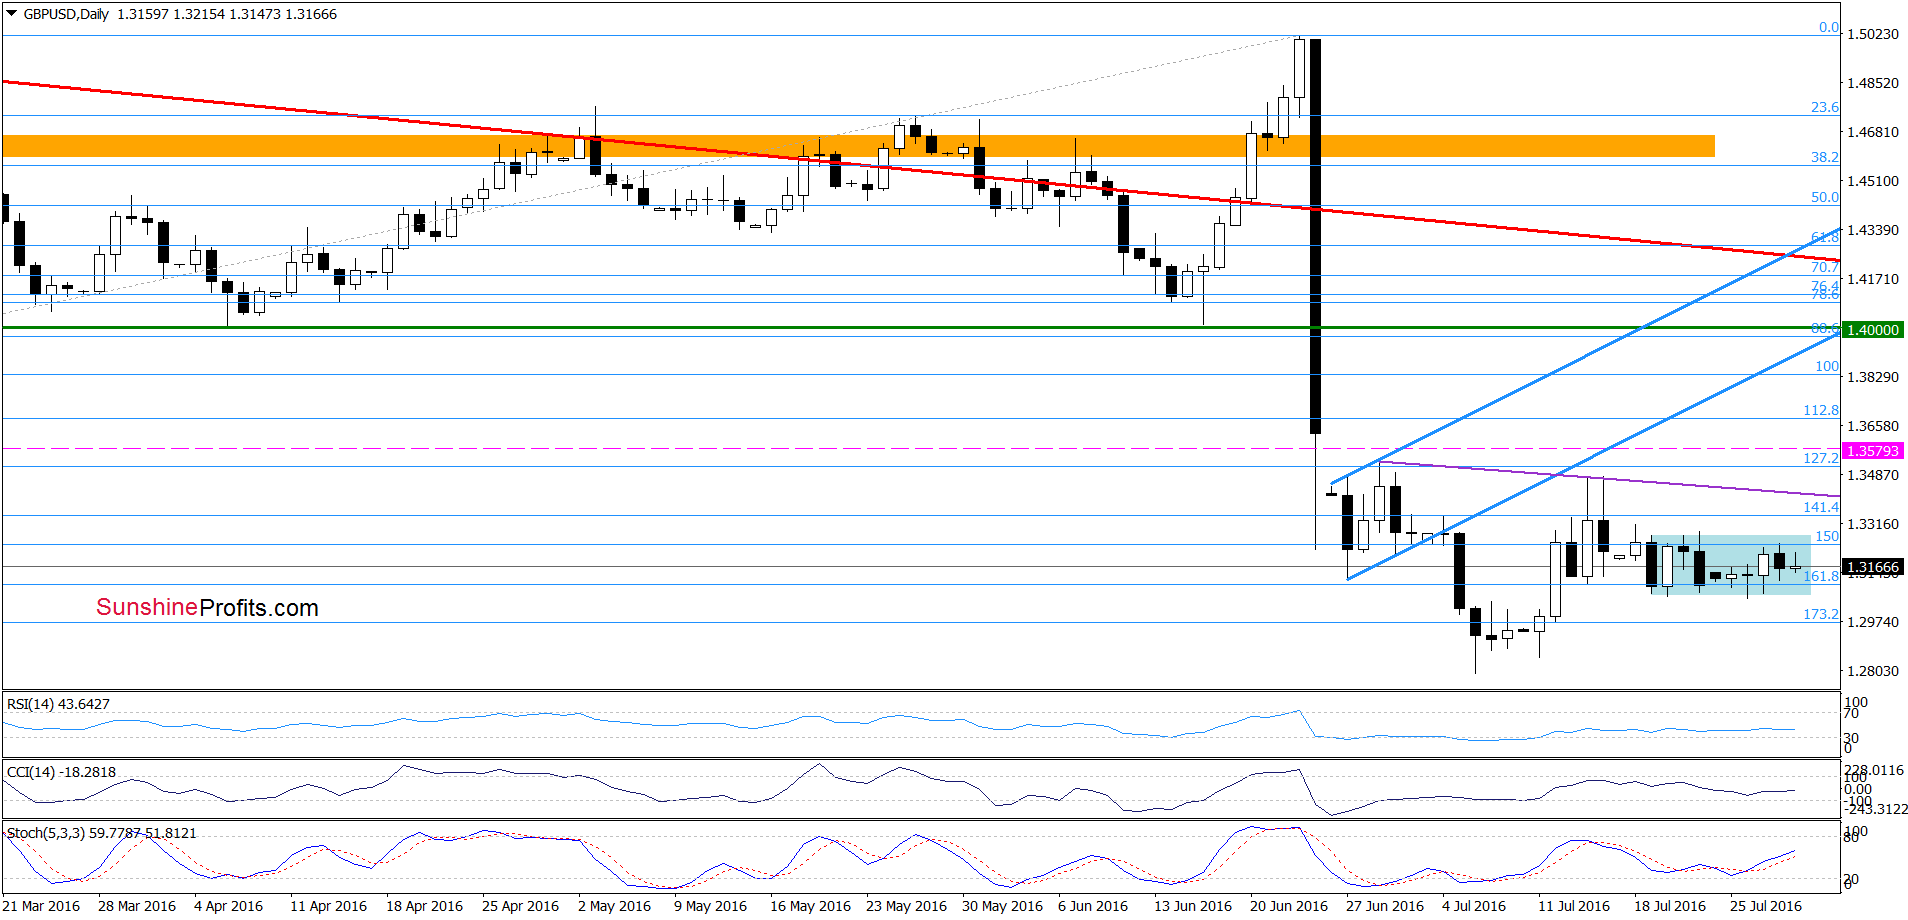
Task: Click the 2 May 2016 date label
Action: [614, 906]
